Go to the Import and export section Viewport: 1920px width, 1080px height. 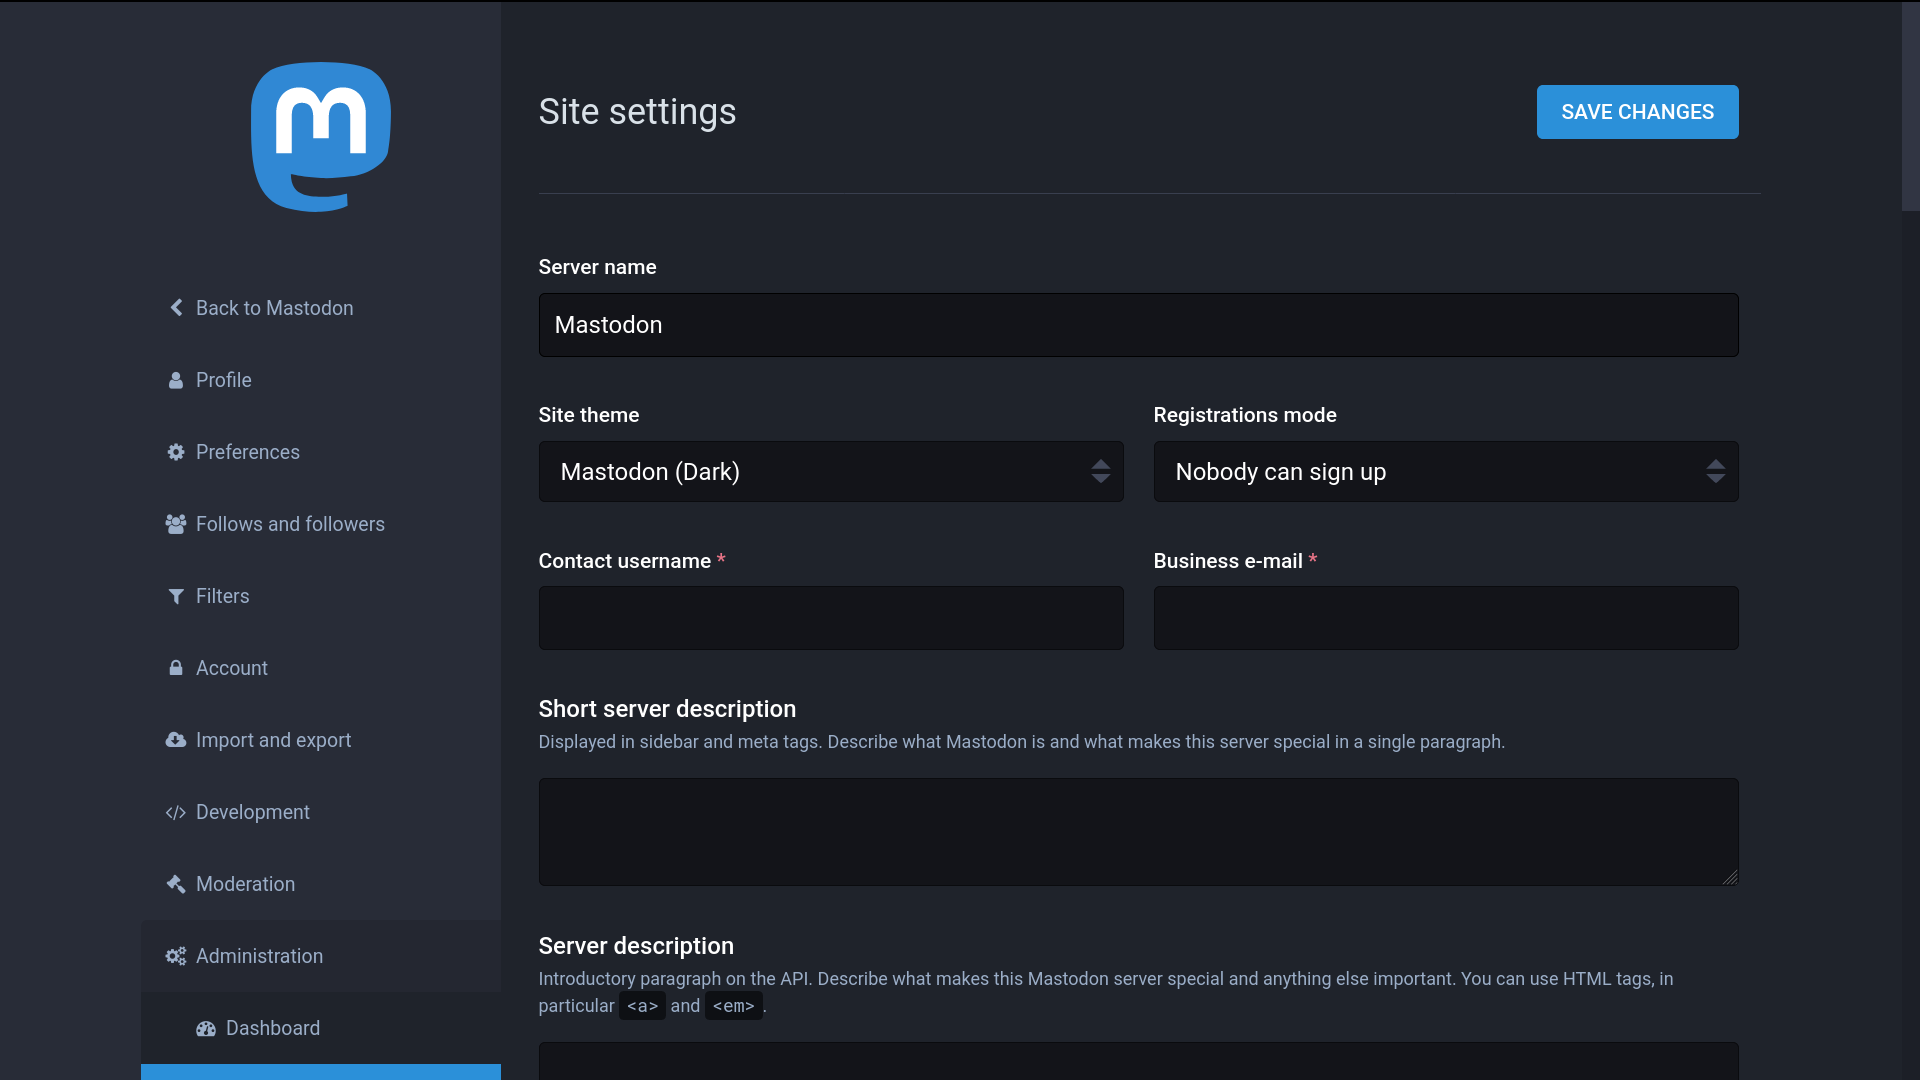coord(273,740)
